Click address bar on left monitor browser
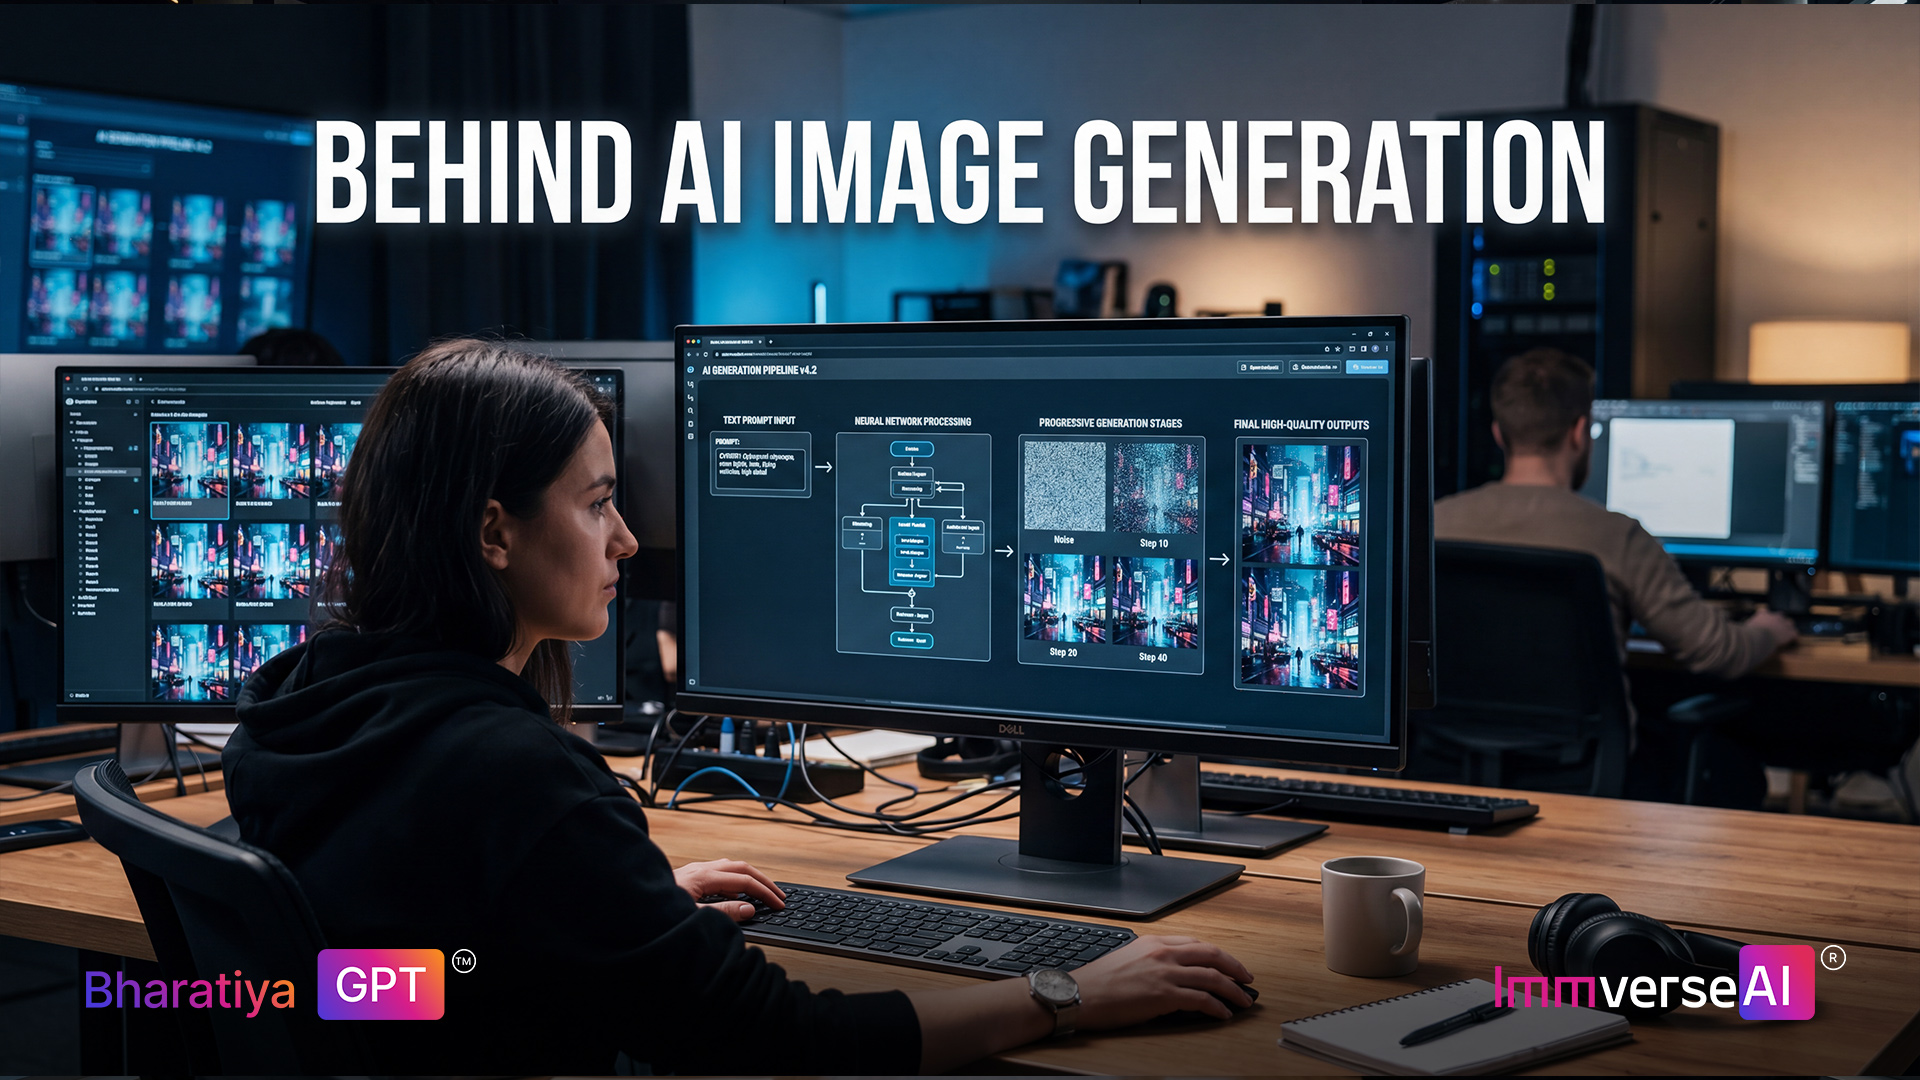The image size is (1920, 1080). pyautogui.click(x=350, y=389)
